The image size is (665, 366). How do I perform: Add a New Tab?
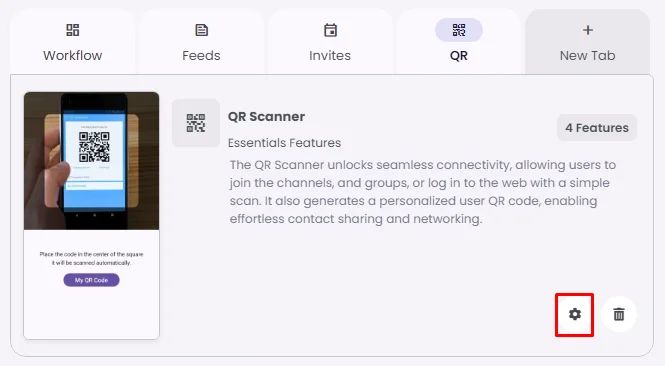tap(587, 42)
